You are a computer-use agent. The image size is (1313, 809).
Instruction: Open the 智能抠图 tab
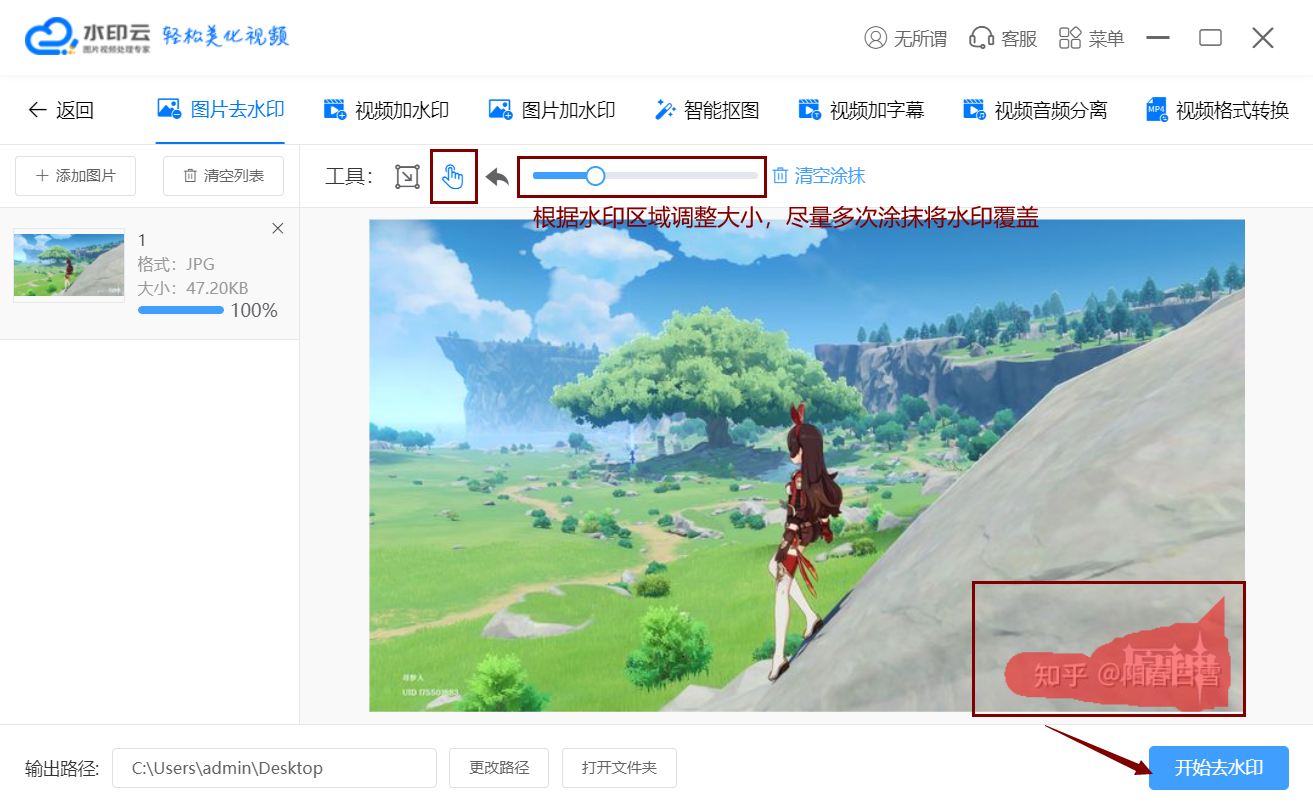(707, 110)
